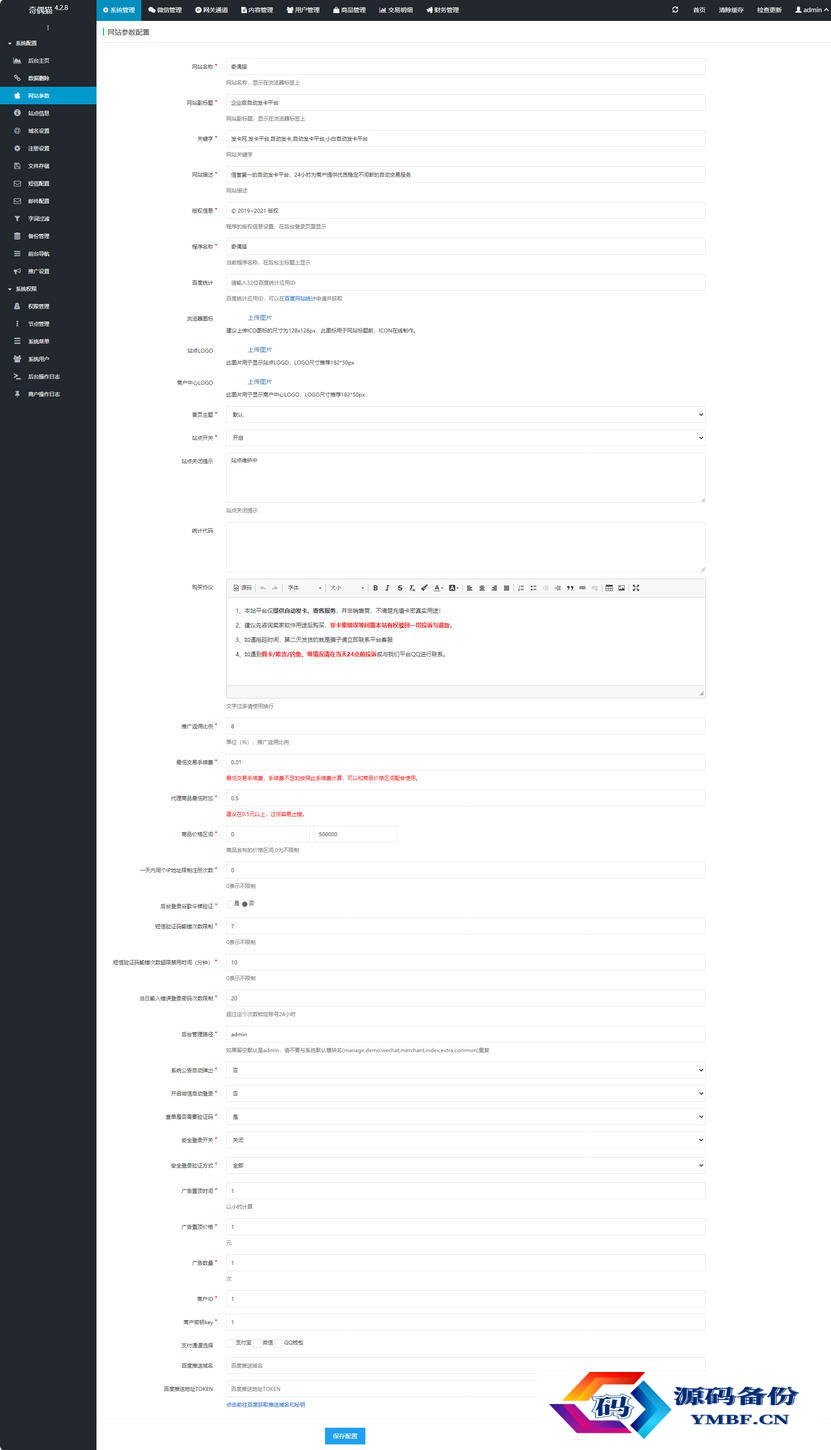Viewport: 831px width, 1450px height.
Task: Click 清除缓存 in the top bar
Action: pyautogui.click(x=731, y=9)
